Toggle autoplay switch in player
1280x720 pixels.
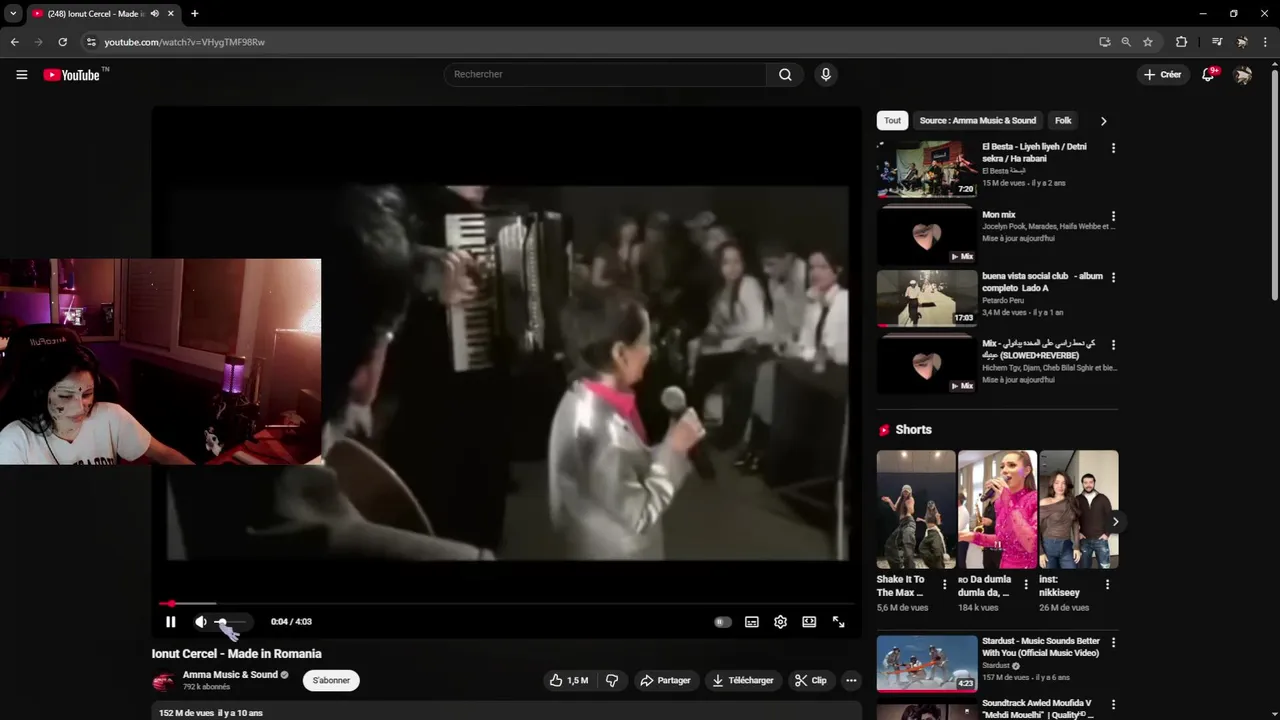tap(722, 622)
